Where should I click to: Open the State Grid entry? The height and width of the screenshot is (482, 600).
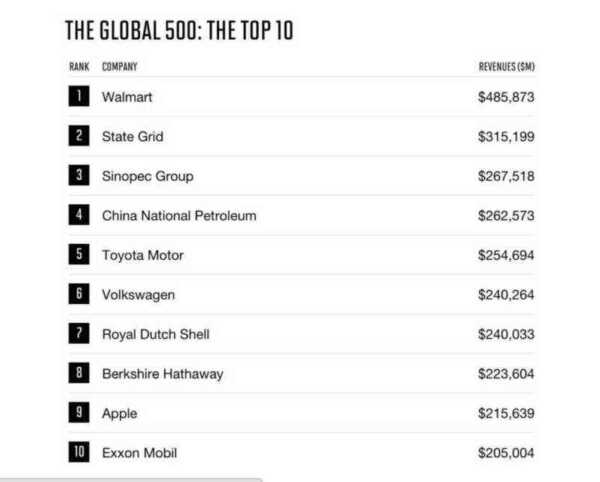[132, 136]
